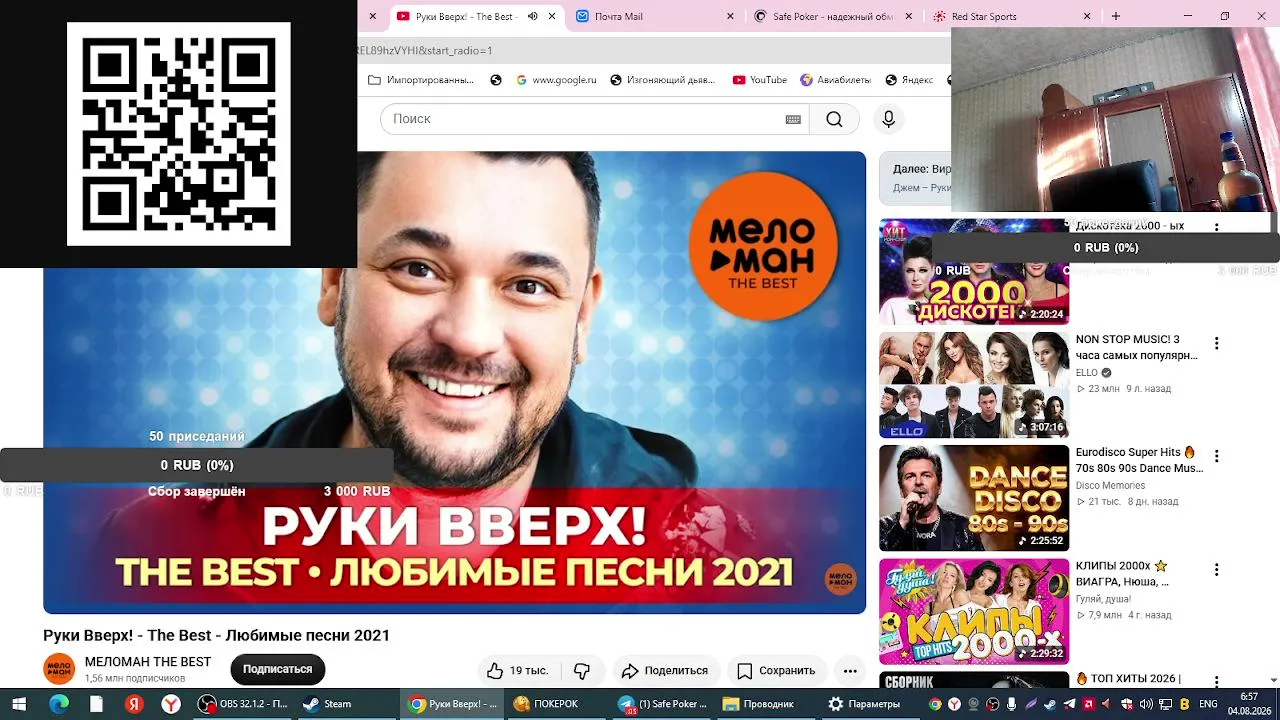1280x720 pixels.
Task: Open options menu for Eurodisco Super Hits video
Action: pyautogui.click(x=1216, y=456)
